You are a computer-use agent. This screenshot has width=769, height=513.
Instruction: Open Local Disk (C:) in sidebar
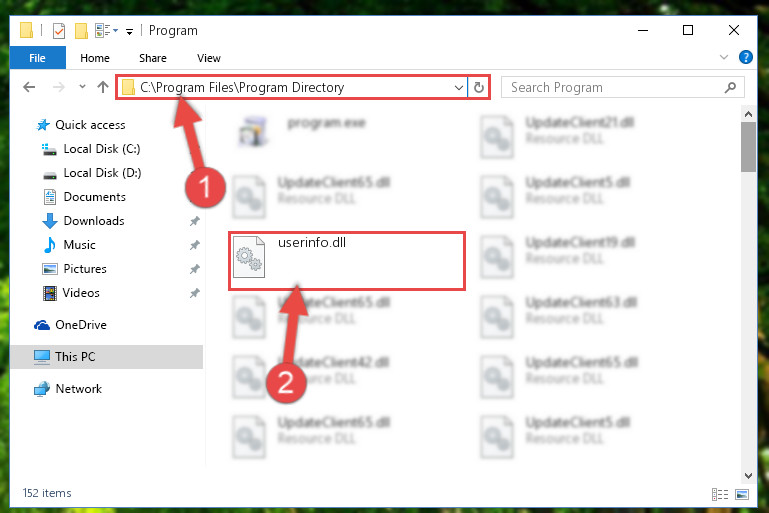pyautogui.click(x=102, y=149)
